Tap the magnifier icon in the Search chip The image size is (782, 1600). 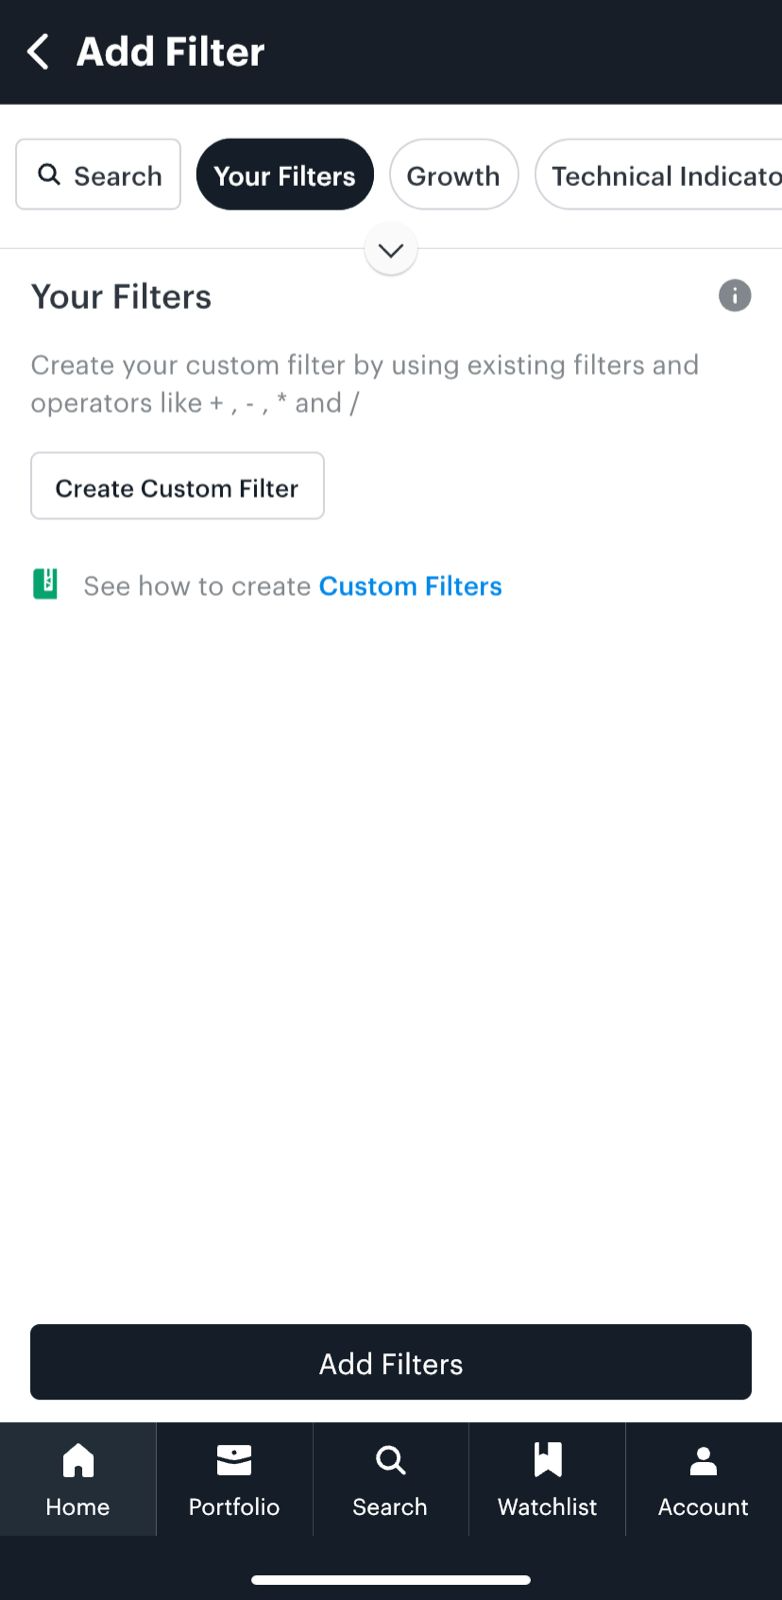pyautogui.click(x=50, y=174)
